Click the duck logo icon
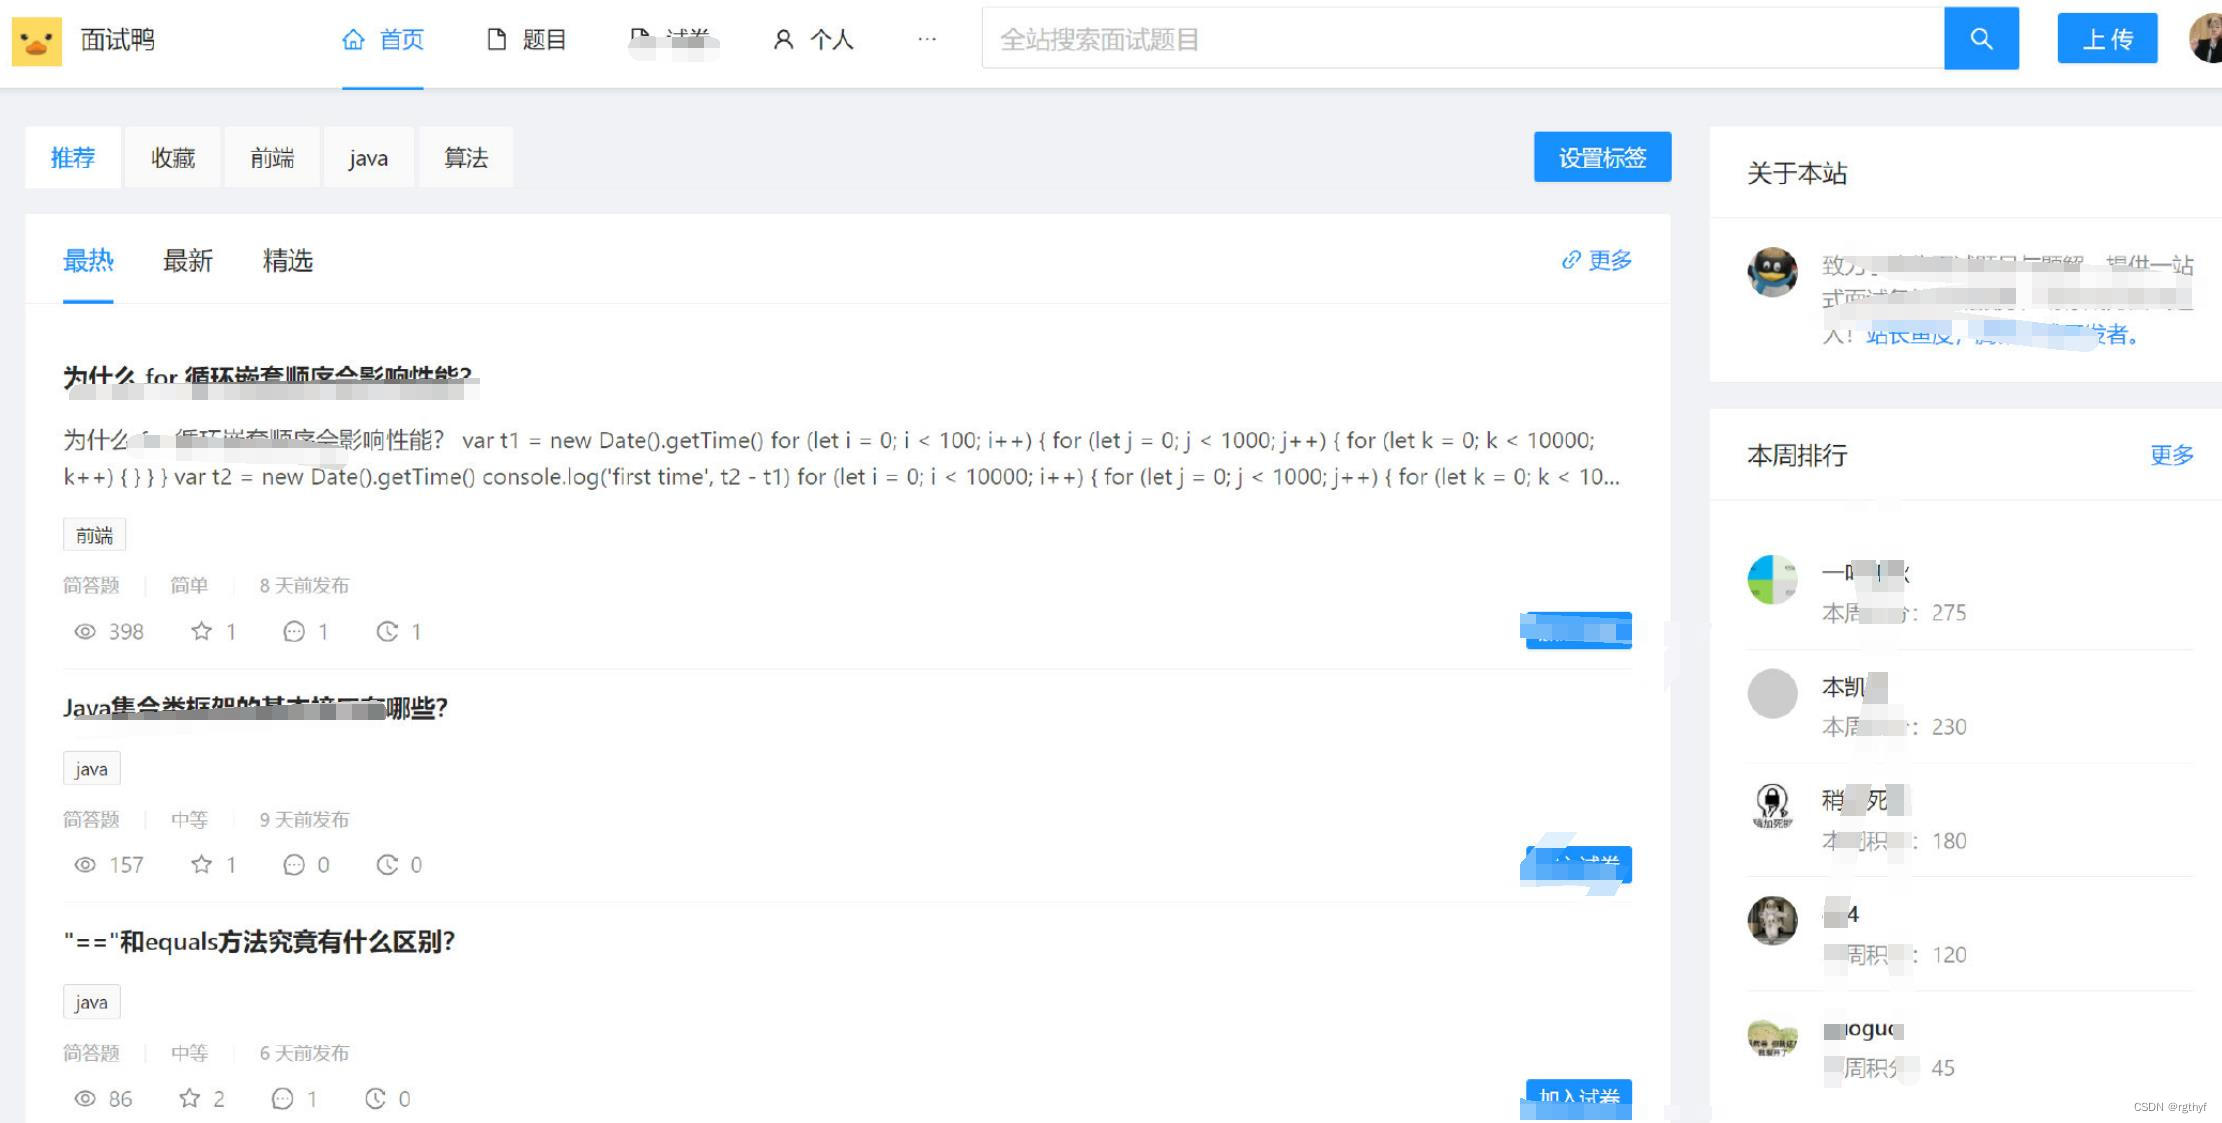 pyautogui.click(x=37, y=40)
